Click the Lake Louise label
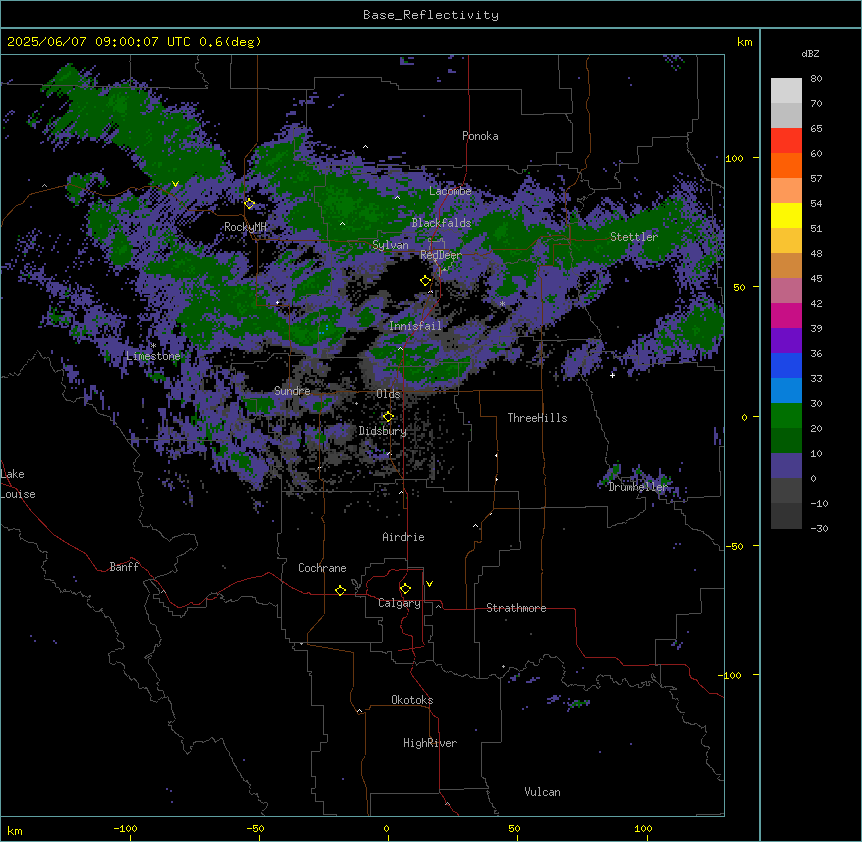 [x=18, y=484]
